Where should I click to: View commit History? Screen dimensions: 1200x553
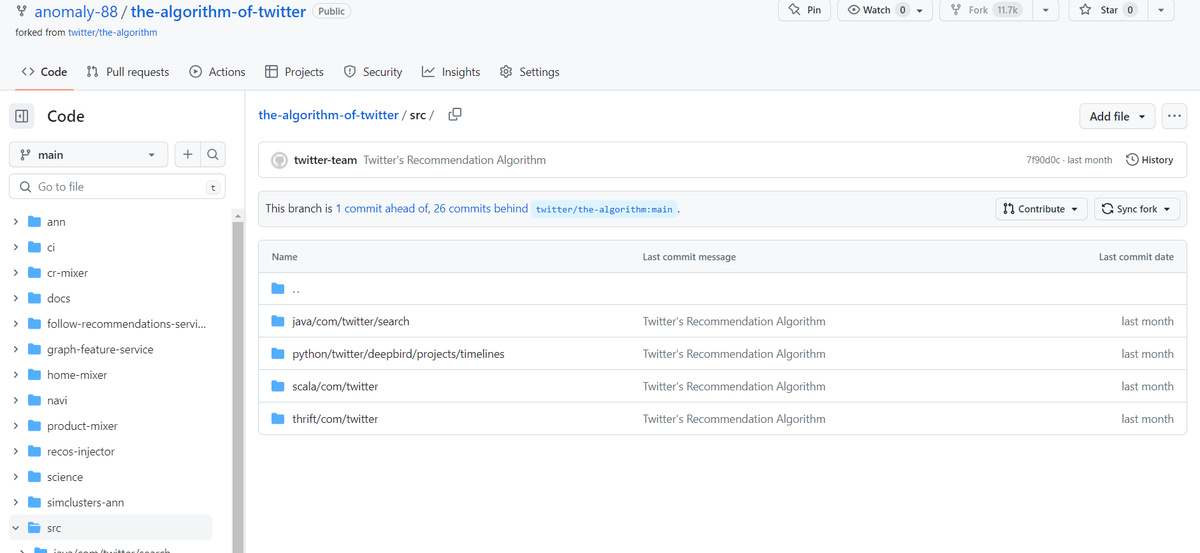click(x=1150, y=160)
